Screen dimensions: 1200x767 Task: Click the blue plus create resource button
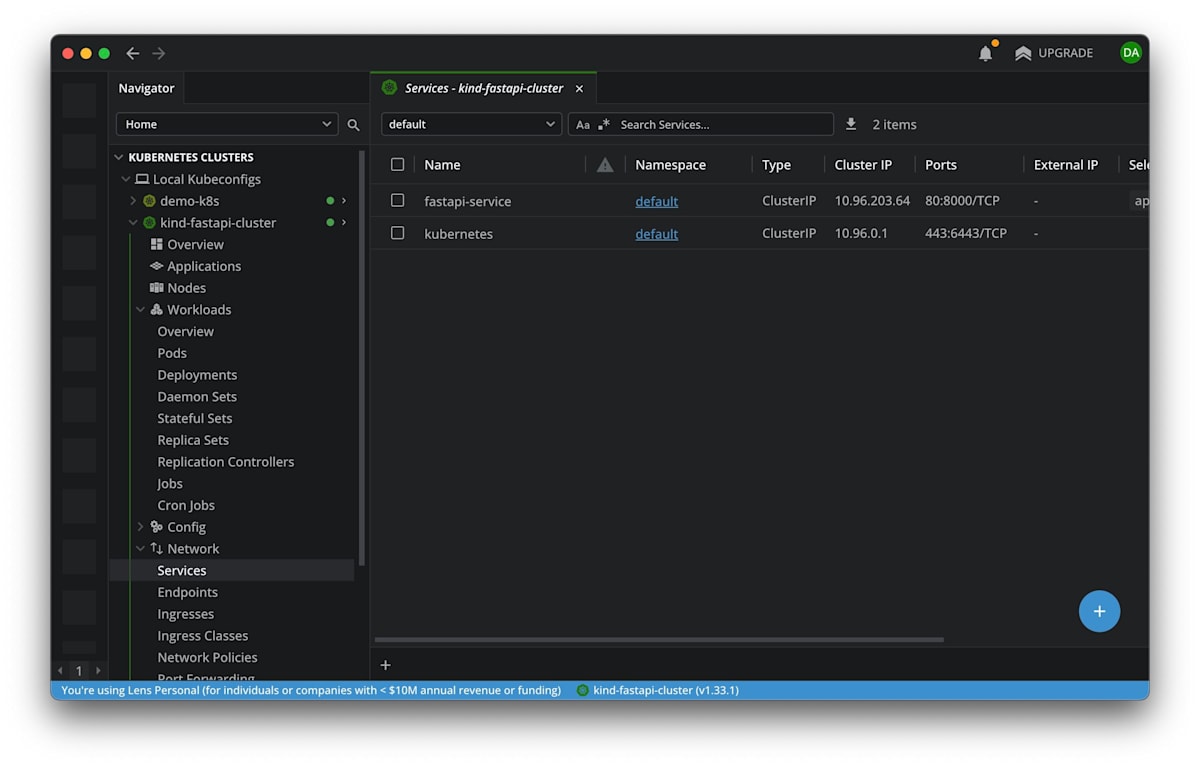point(1099,611)
